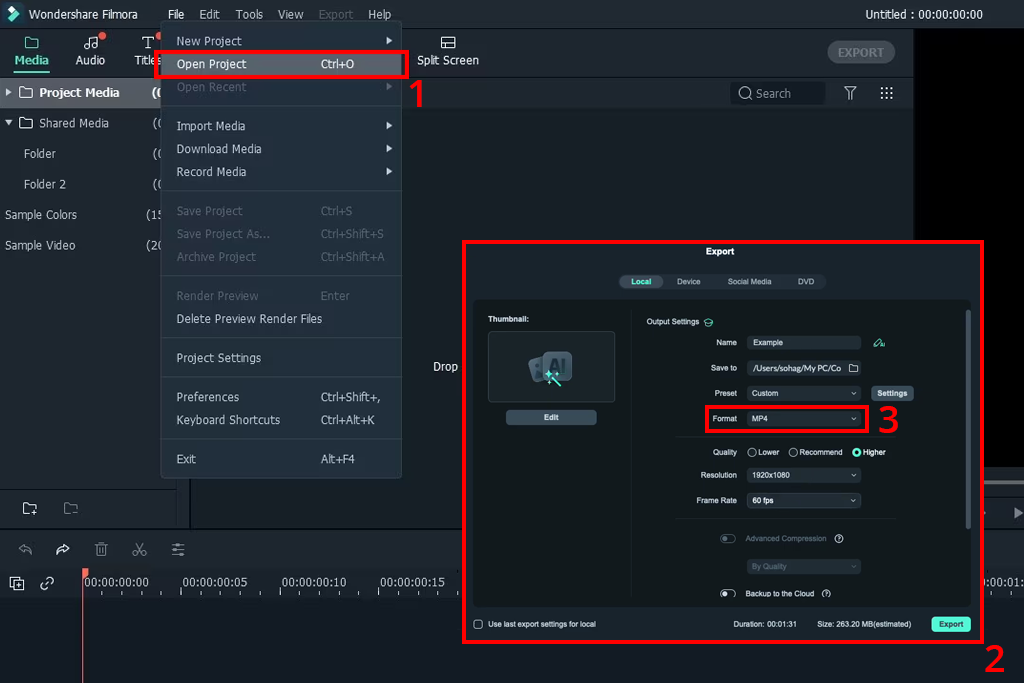Open the Format MP4 dropdown
This screenshot has height=683, width=1024.
tap(803, 419)
